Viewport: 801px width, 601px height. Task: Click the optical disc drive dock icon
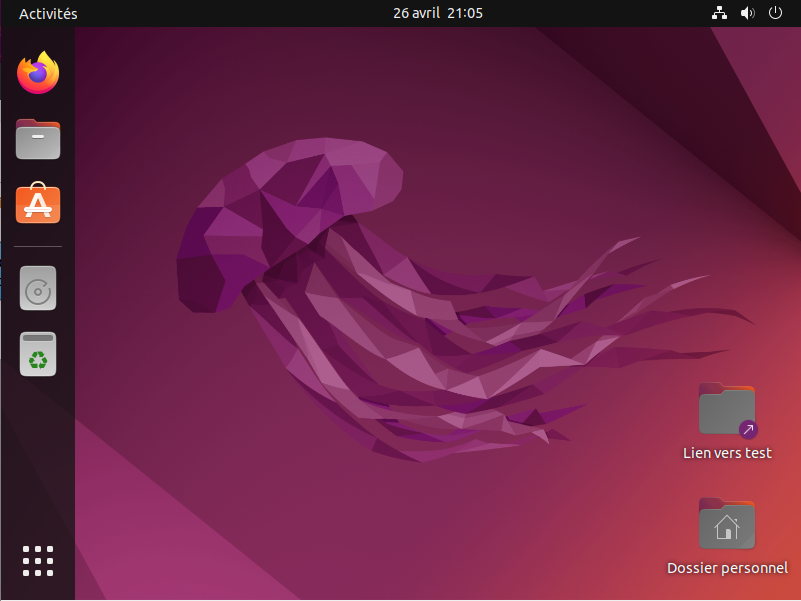tap(38, 288)
